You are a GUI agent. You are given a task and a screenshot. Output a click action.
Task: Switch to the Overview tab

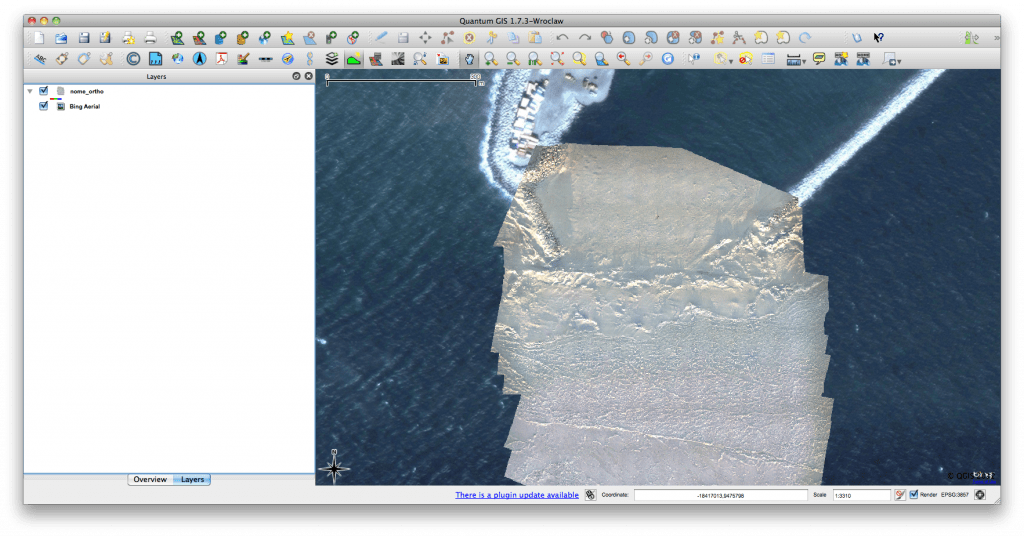click(150, 479)
